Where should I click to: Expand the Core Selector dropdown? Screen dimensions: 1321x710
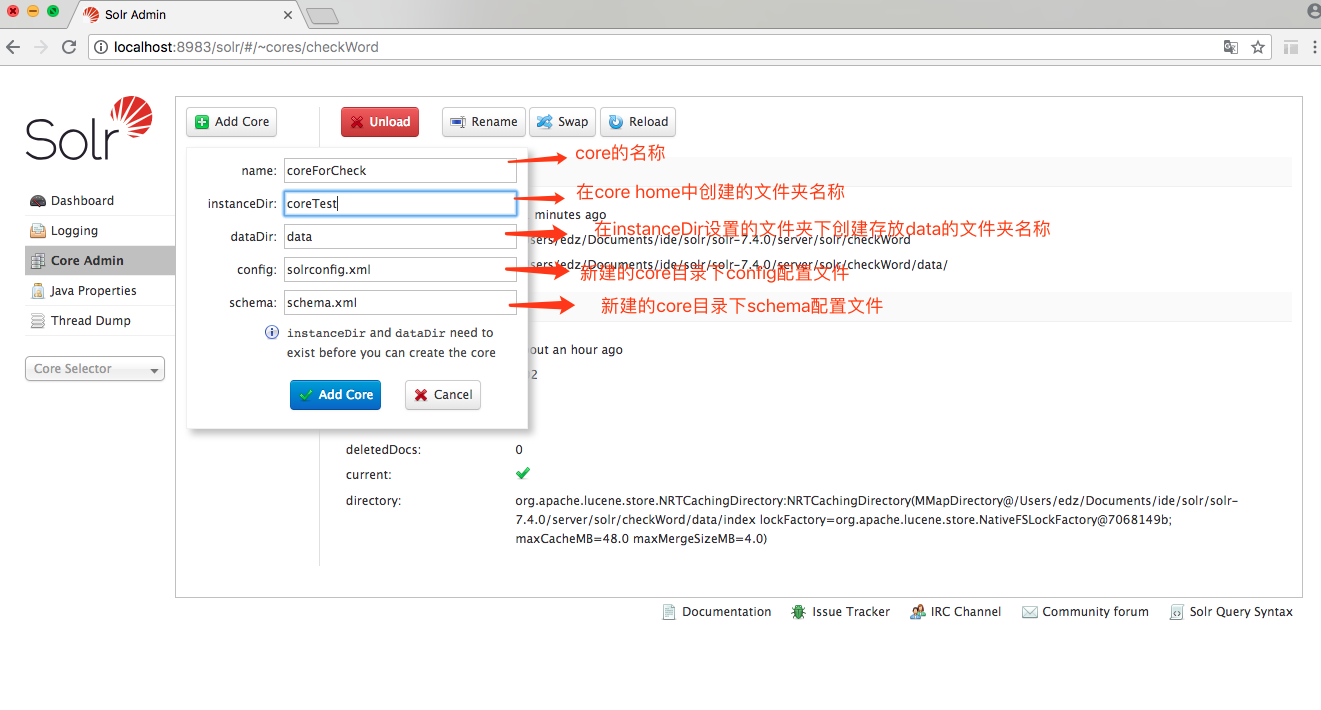point(95,369)
